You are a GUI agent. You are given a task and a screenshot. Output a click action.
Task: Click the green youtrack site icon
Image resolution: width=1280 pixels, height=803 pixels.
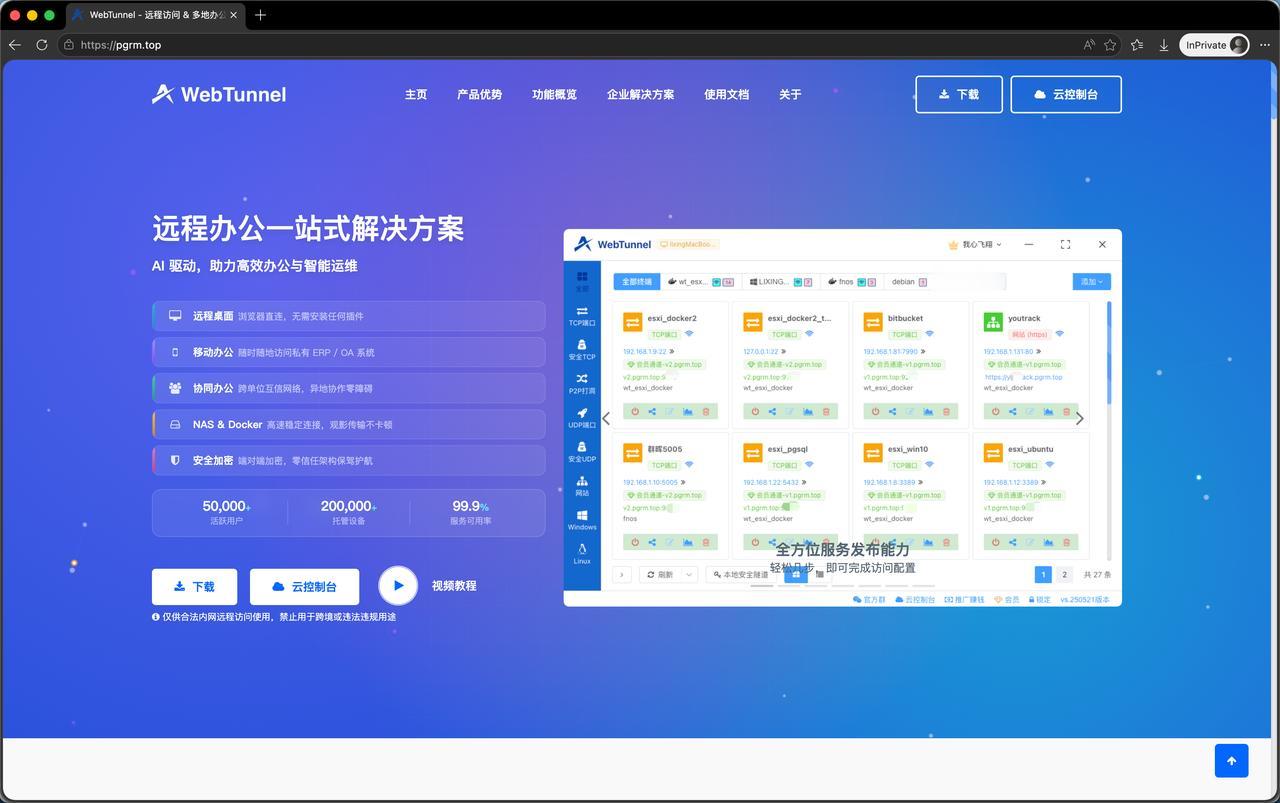click(993, 322)
